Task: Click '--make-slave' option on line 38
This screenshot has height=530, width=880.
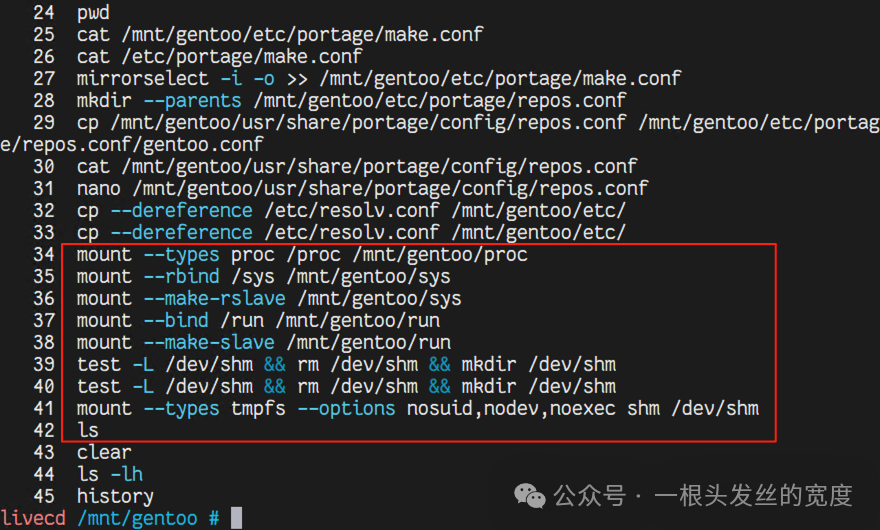Action: pyautogui.click(x=209, y=342)
